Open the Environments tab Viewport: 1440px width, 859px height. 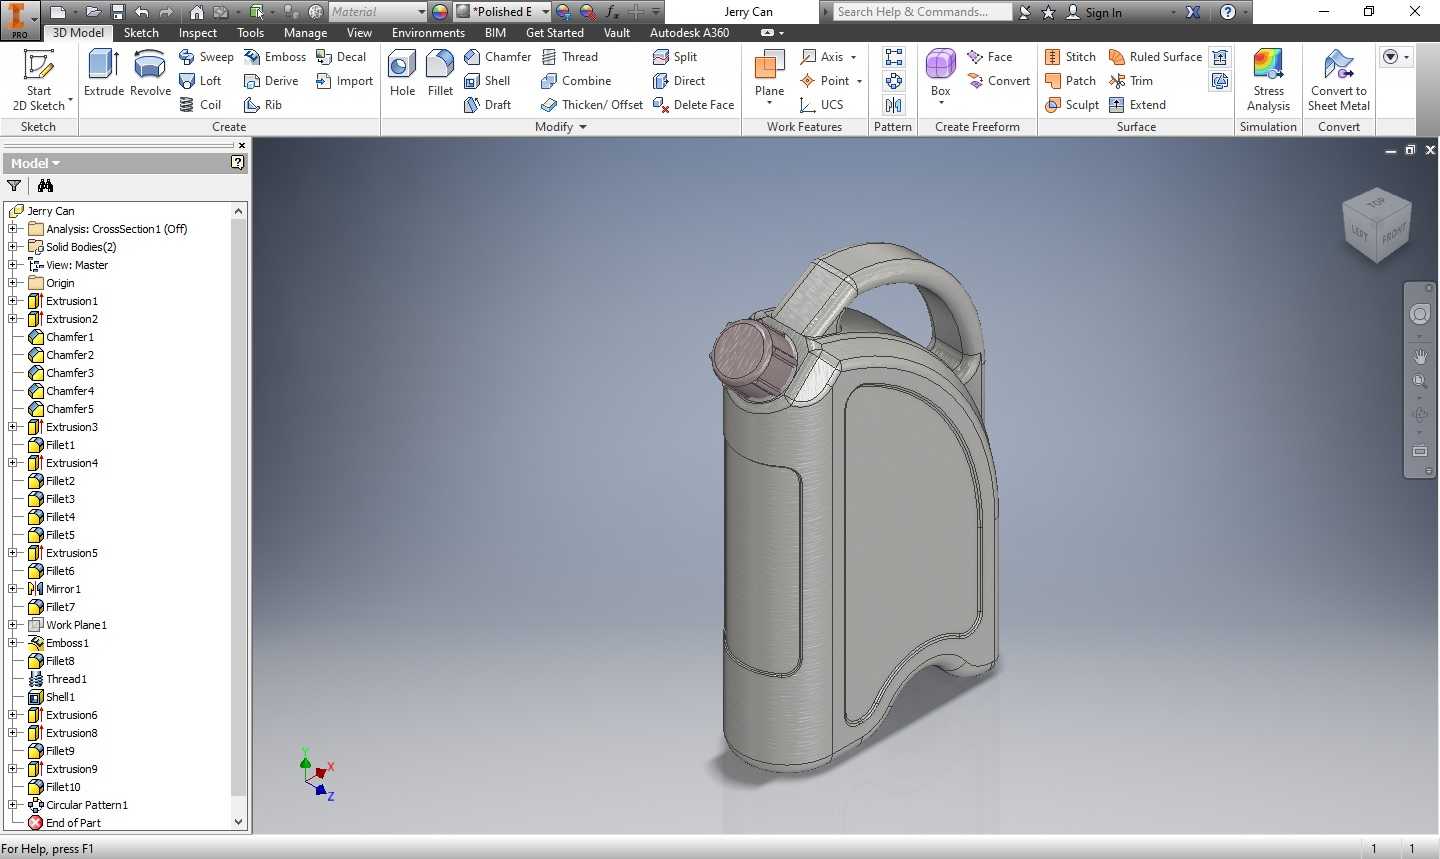pyautogui.click(x=428, y=33)
